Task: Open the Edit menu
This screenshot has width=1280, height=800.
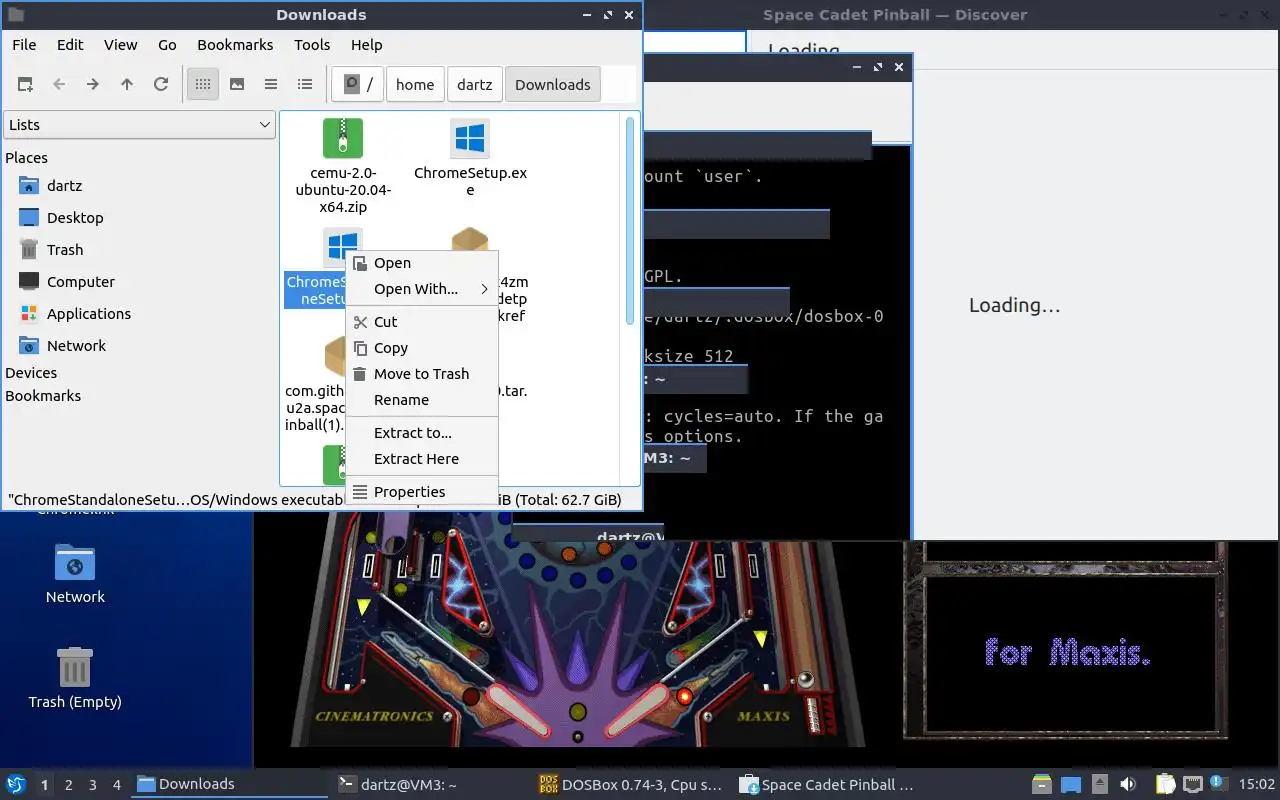Action: 70,45
